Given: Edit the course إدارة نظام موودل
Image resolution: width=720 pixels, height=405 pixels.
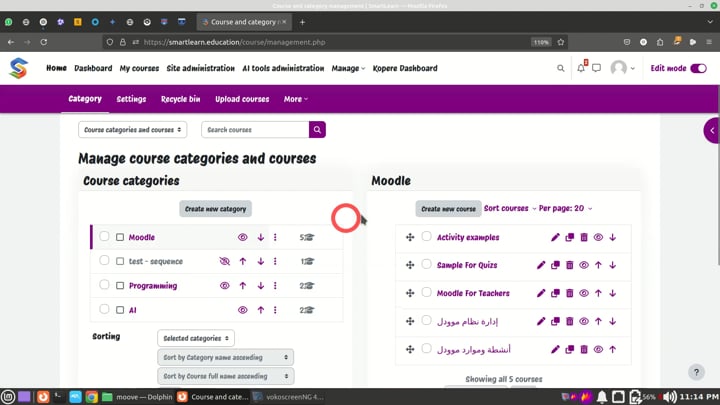Looking at the screenshot, I should (x=541, y=321).
